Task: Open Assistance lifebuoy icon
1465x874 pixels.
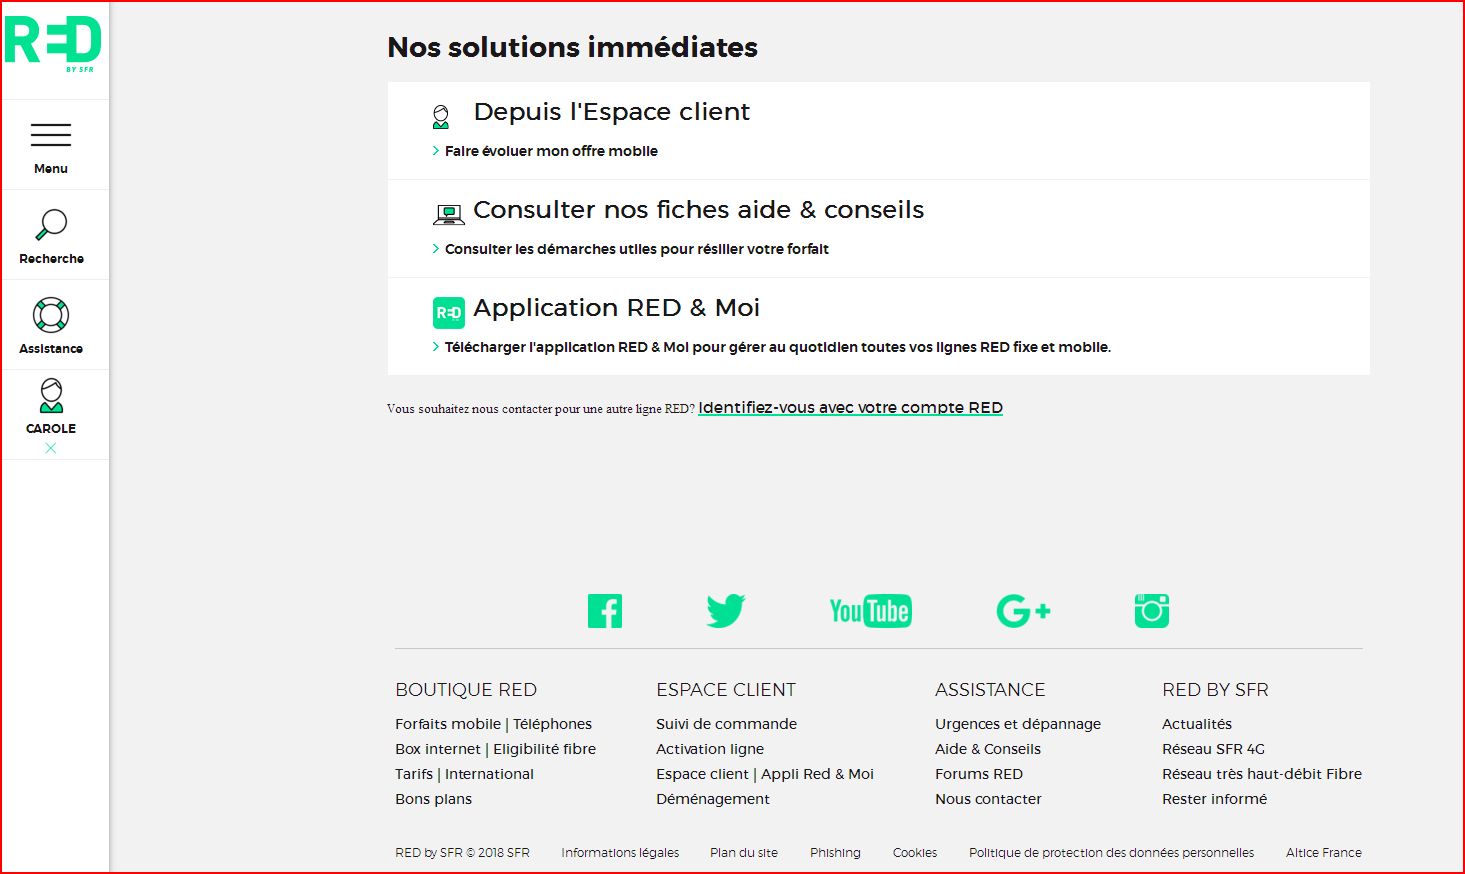Action: pos(51,315)
